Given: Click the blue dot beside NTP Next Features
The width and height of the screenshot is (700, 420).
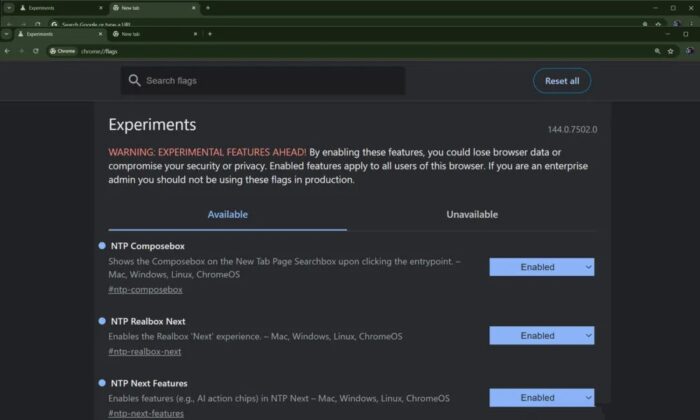Looking at the screenshot, I should tap(102, 382).
